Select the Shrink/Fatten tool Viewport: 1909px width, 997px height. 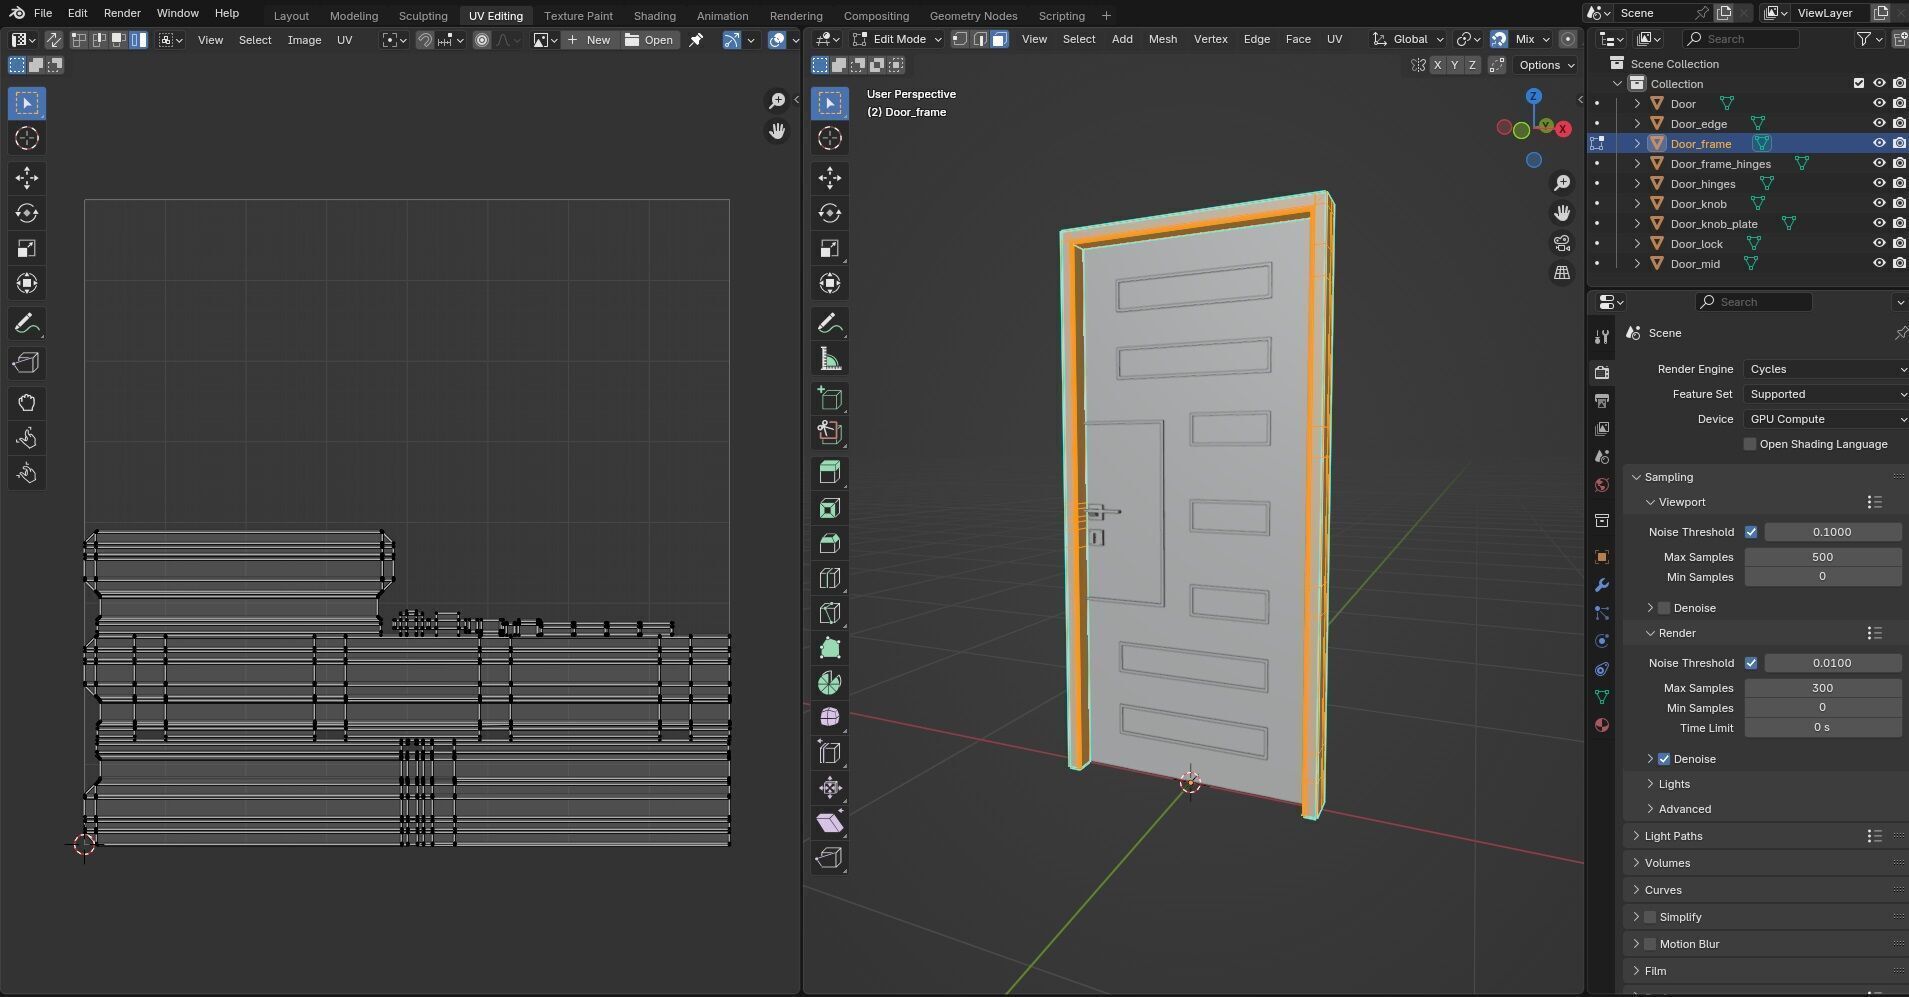830,788
